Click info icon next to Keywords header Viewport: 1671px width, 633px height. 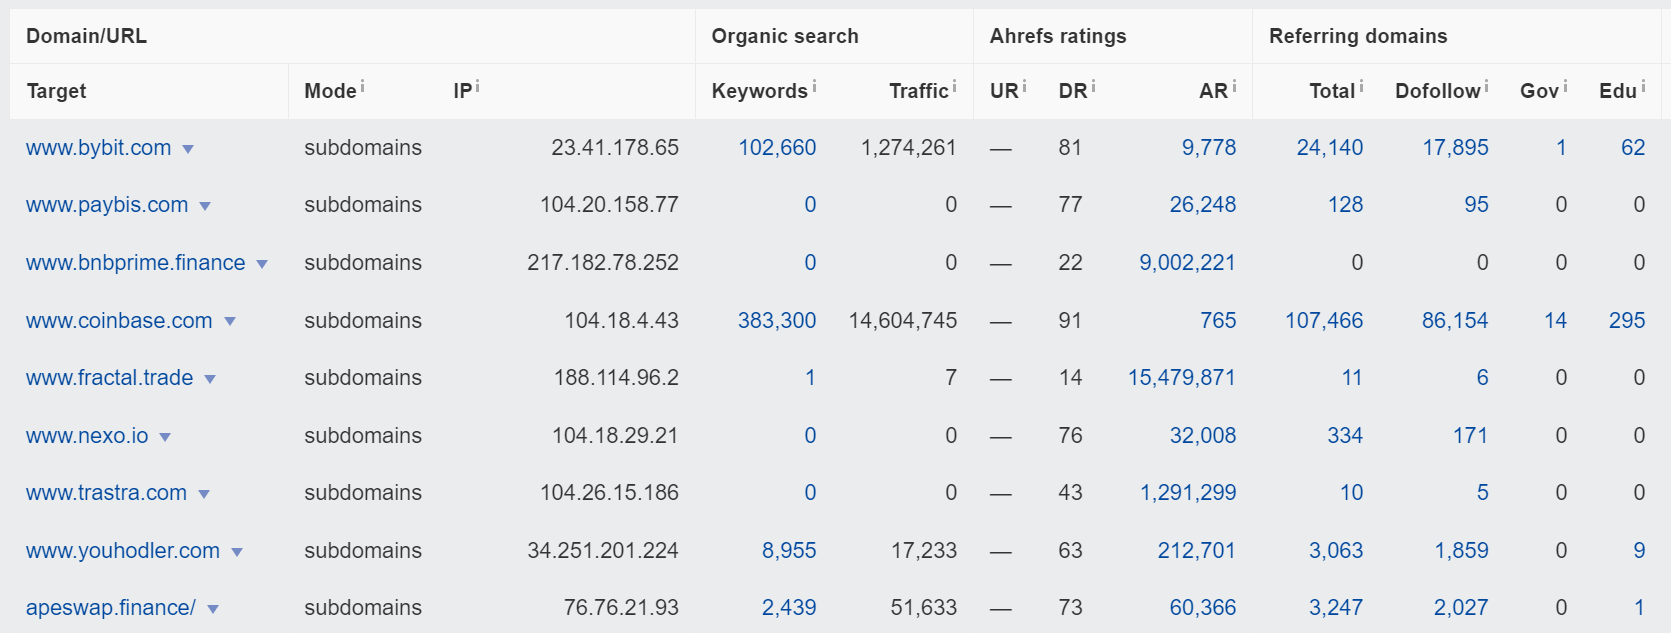coord(814,86)
